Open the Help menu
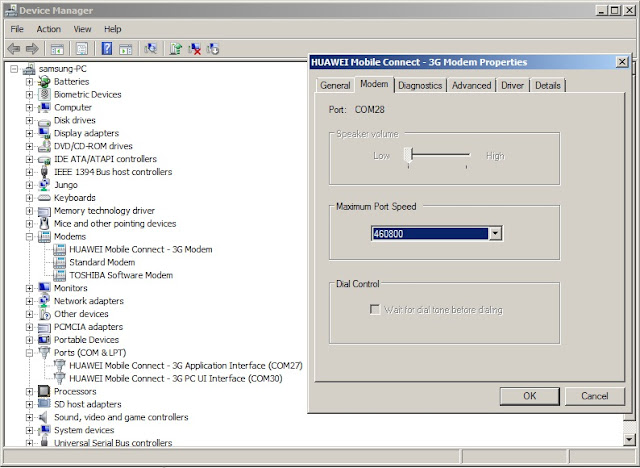Viewport: 640px width, 468px height. coord(112,29)
